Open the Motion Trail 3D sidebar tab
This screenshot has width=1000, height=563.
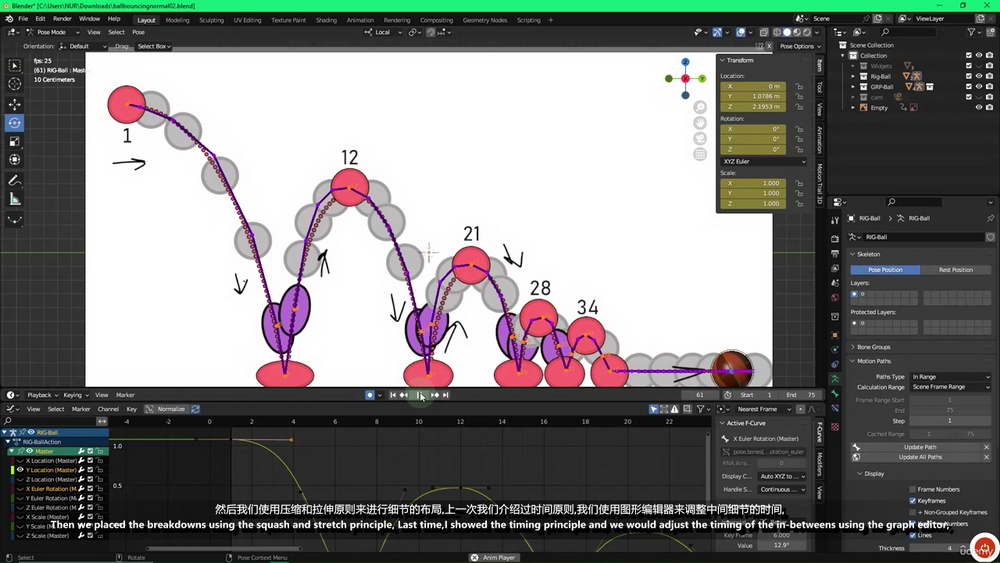[820, 184]
